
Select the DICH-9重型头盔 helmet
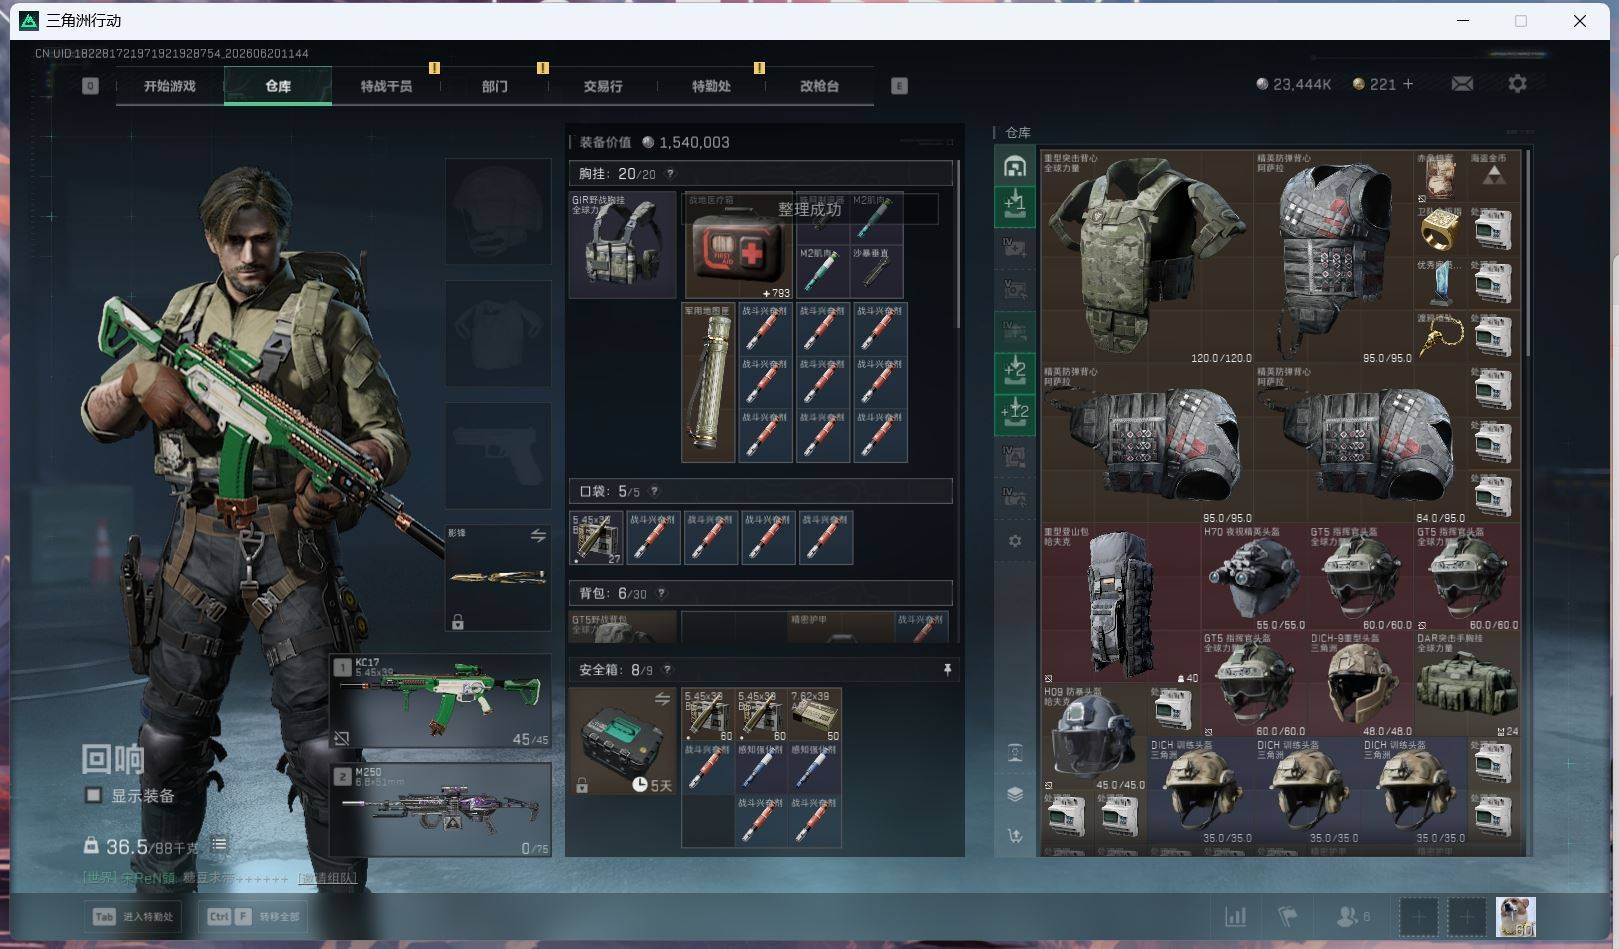(1361, 685)
